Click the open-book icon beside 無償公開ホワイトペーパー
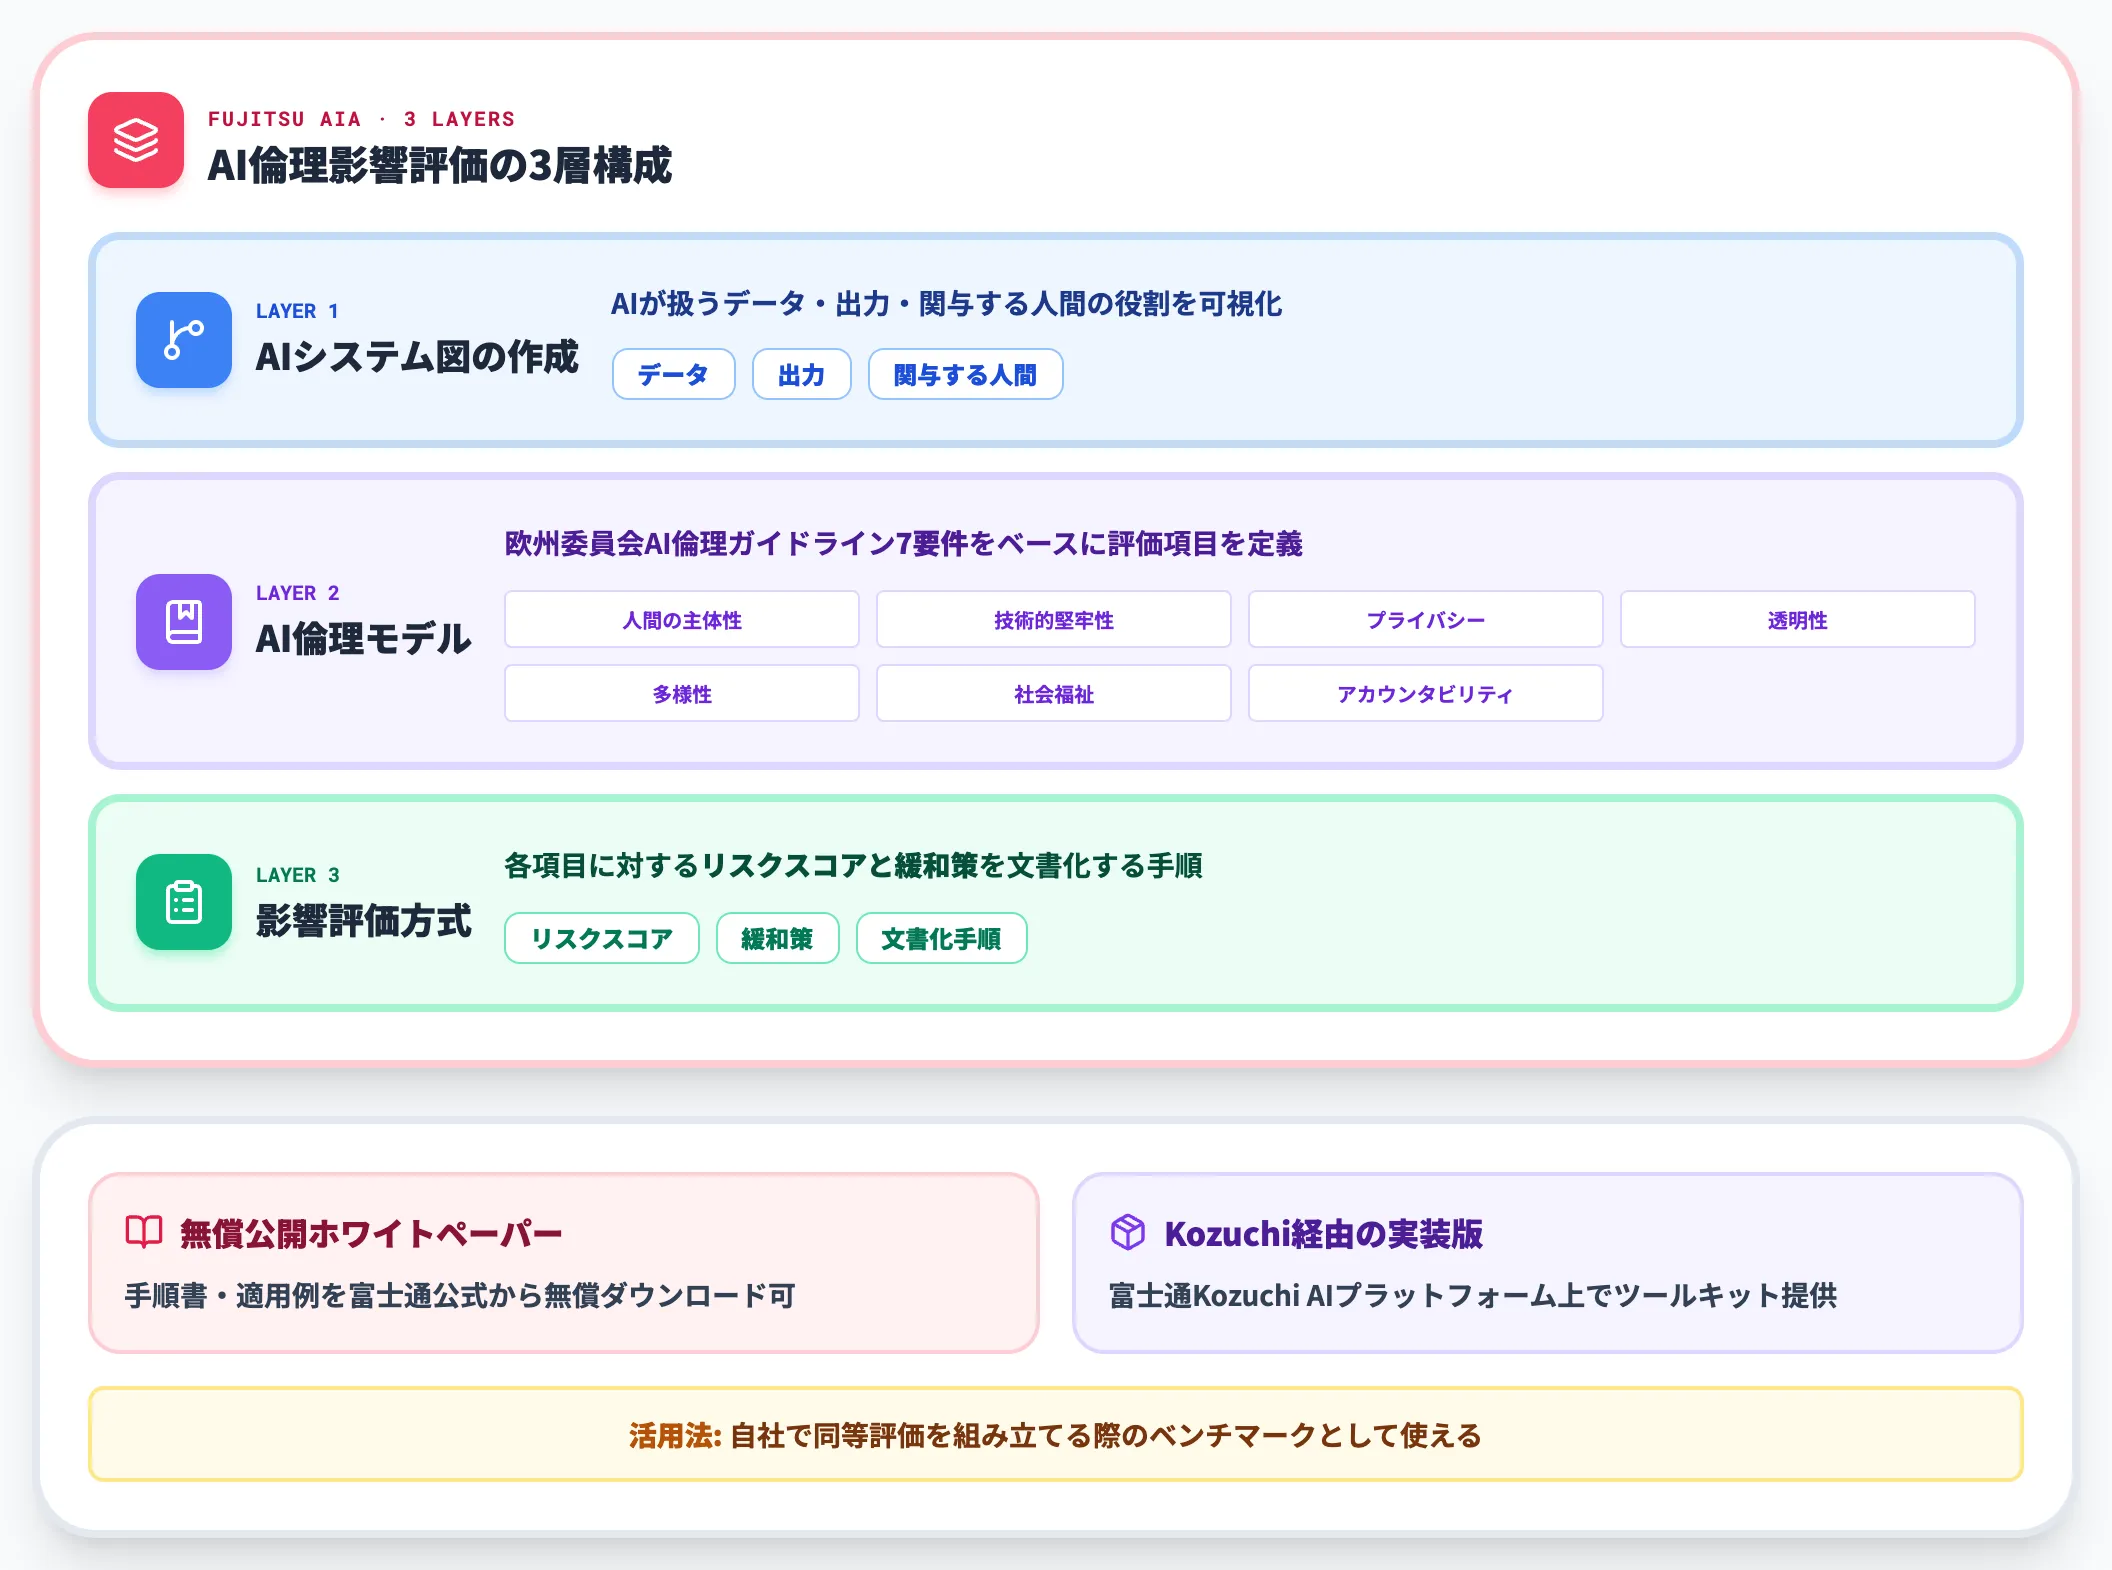 [x=144, y=1232]
